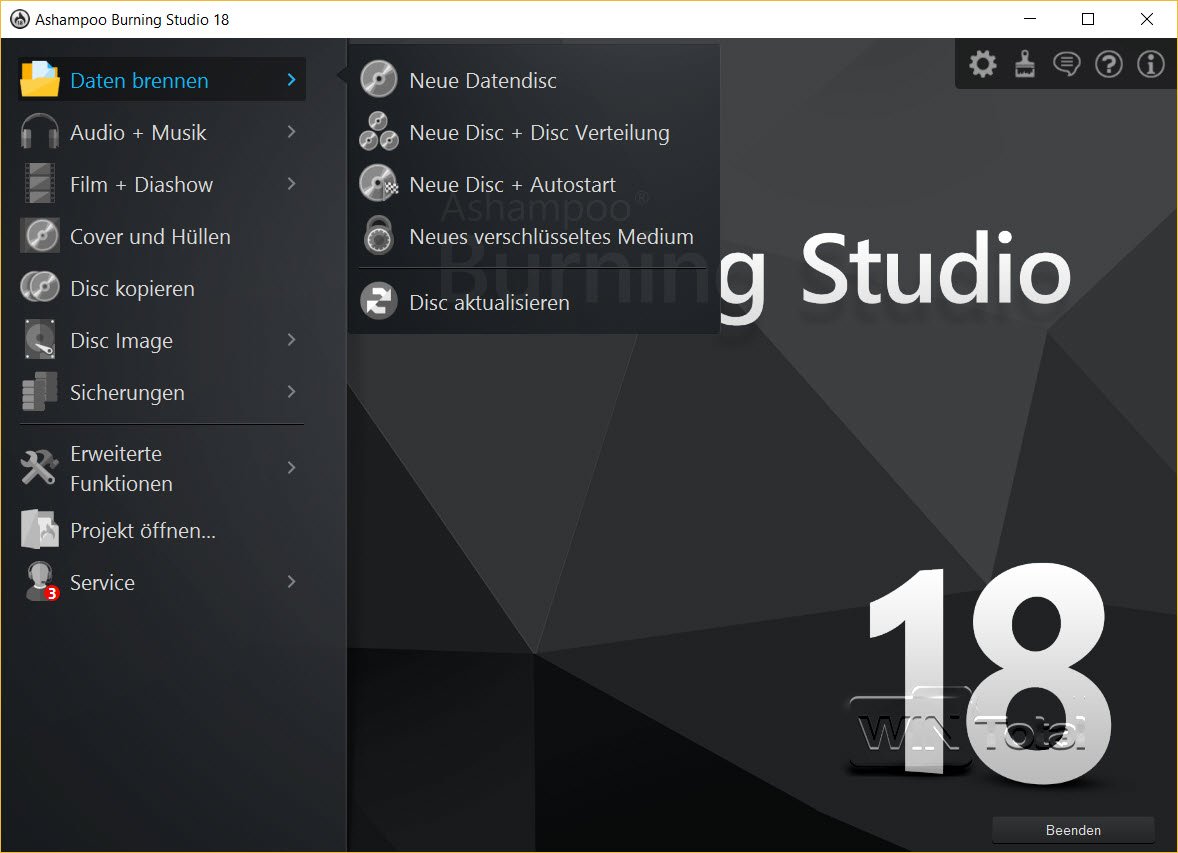Open the Daten brennen menu item
The height and width of the screenshot is (853, 1178).
pyautogui.click(x=162, y=80)
